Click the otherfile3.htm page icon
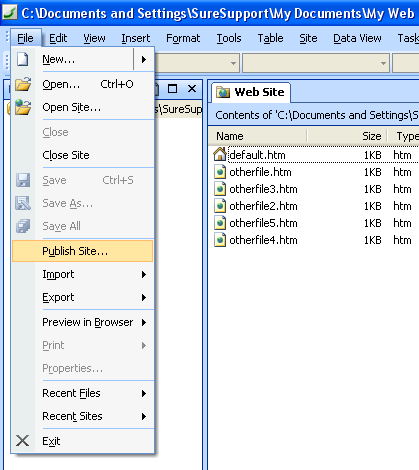The height and width of the screenshot is (470, 419). 220,189
